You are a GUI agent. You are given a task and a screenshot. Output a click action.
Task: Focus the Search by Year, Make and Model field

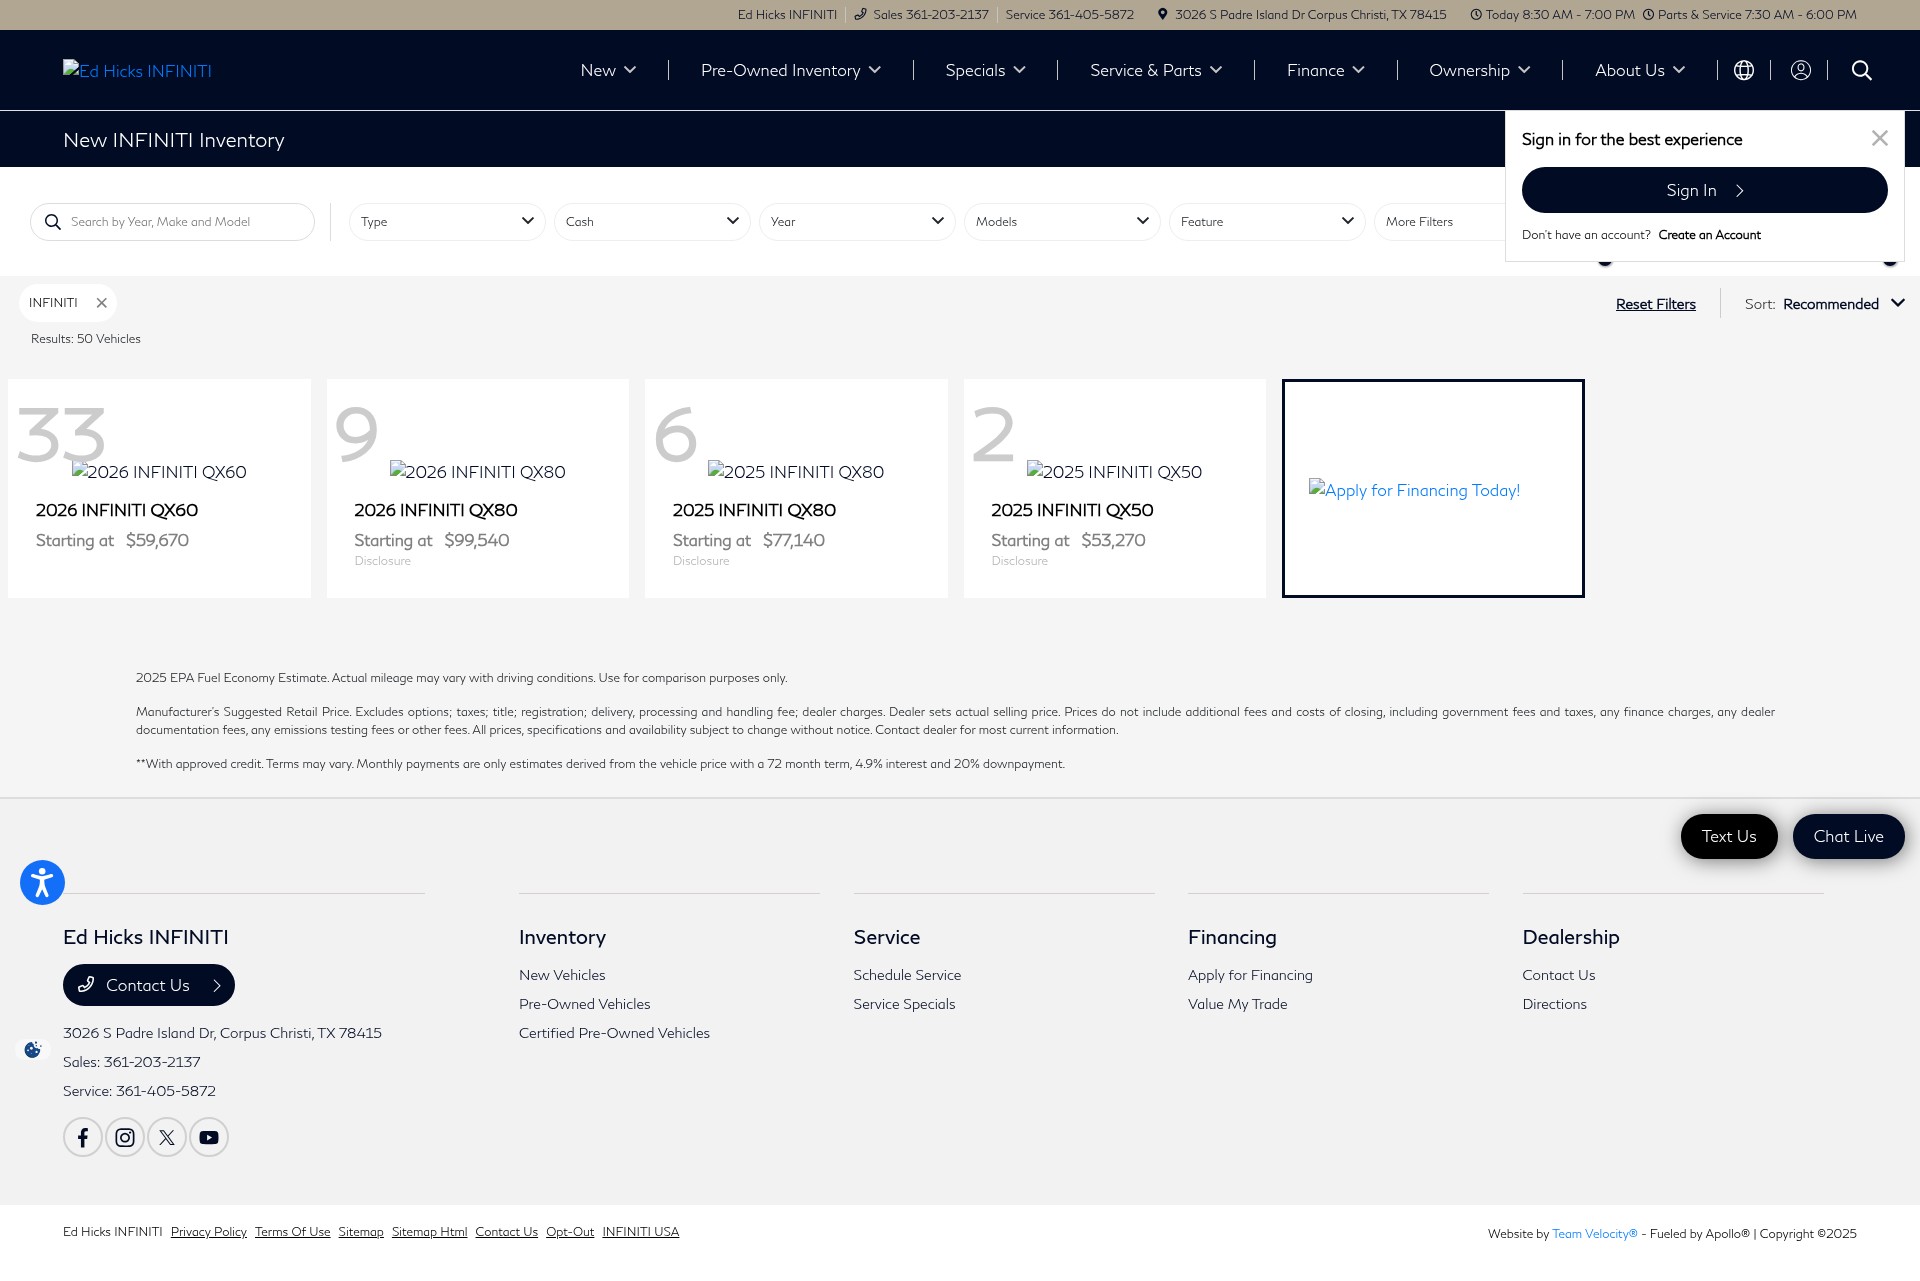[172, 222]
